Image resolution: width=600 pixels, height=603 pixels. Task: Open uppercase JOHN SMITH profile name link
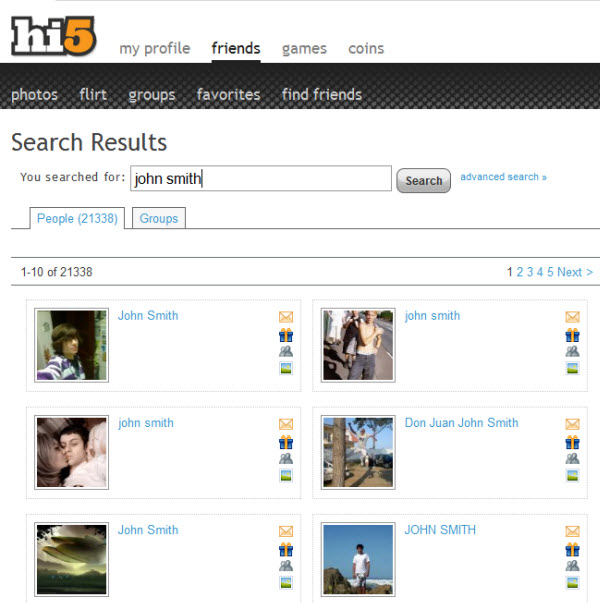click(440, 530)
